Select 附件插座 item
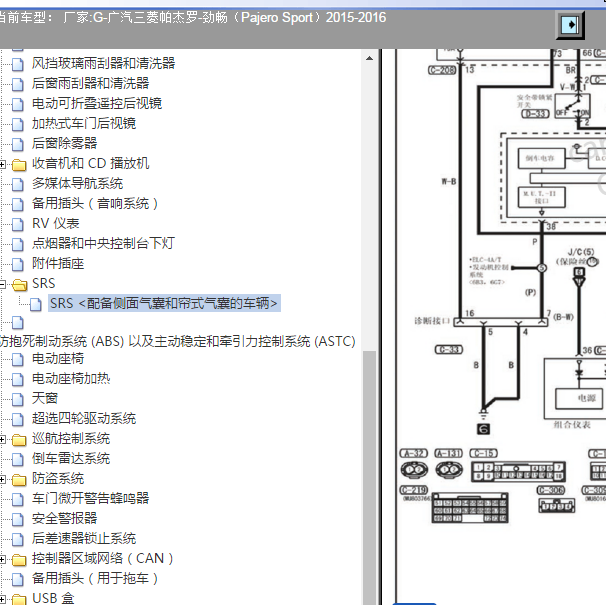This screenshot has height=605, width=606. point(58,264)
